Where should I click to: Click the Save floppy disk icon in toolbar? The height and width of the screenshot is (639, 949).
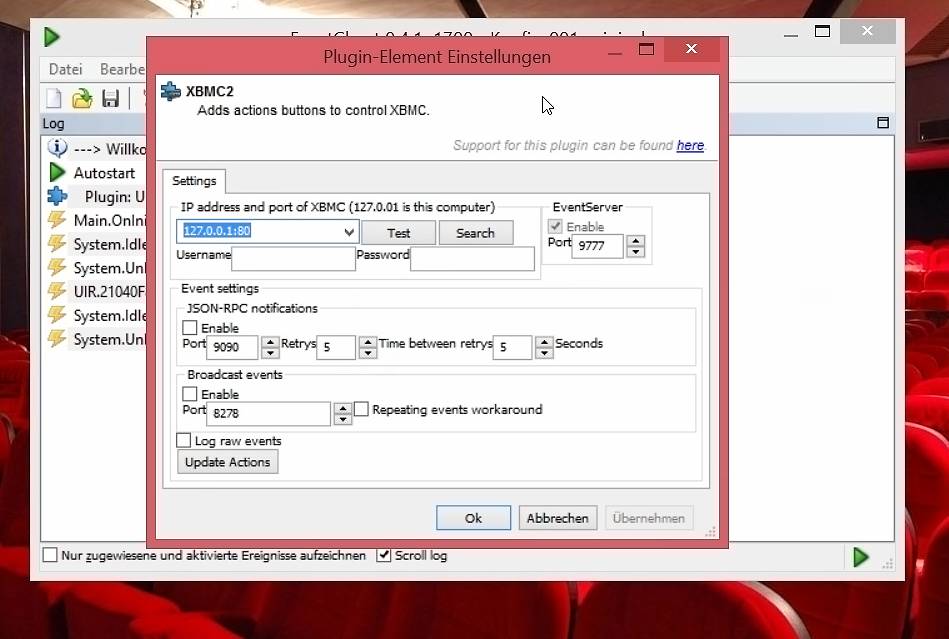tap(110, 98)
